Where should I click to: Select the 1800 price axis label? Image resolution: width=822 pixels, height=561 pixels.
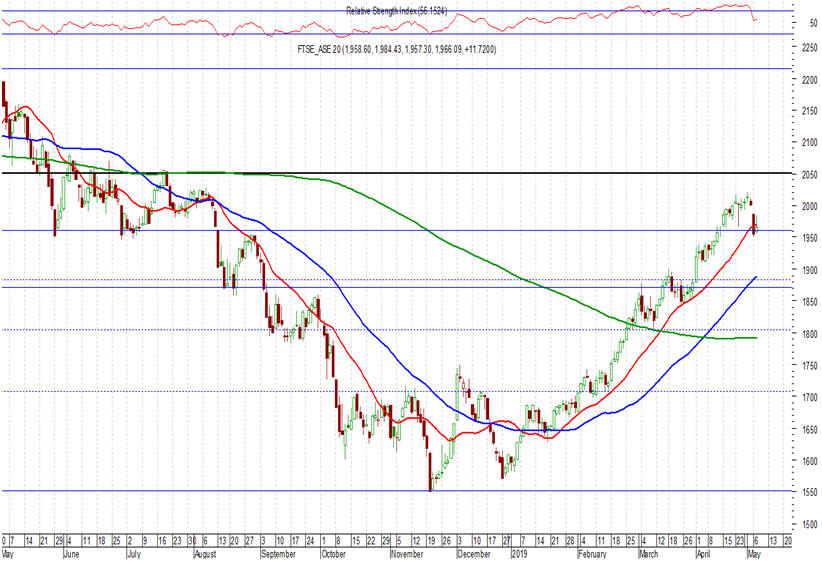click(804, 334)
